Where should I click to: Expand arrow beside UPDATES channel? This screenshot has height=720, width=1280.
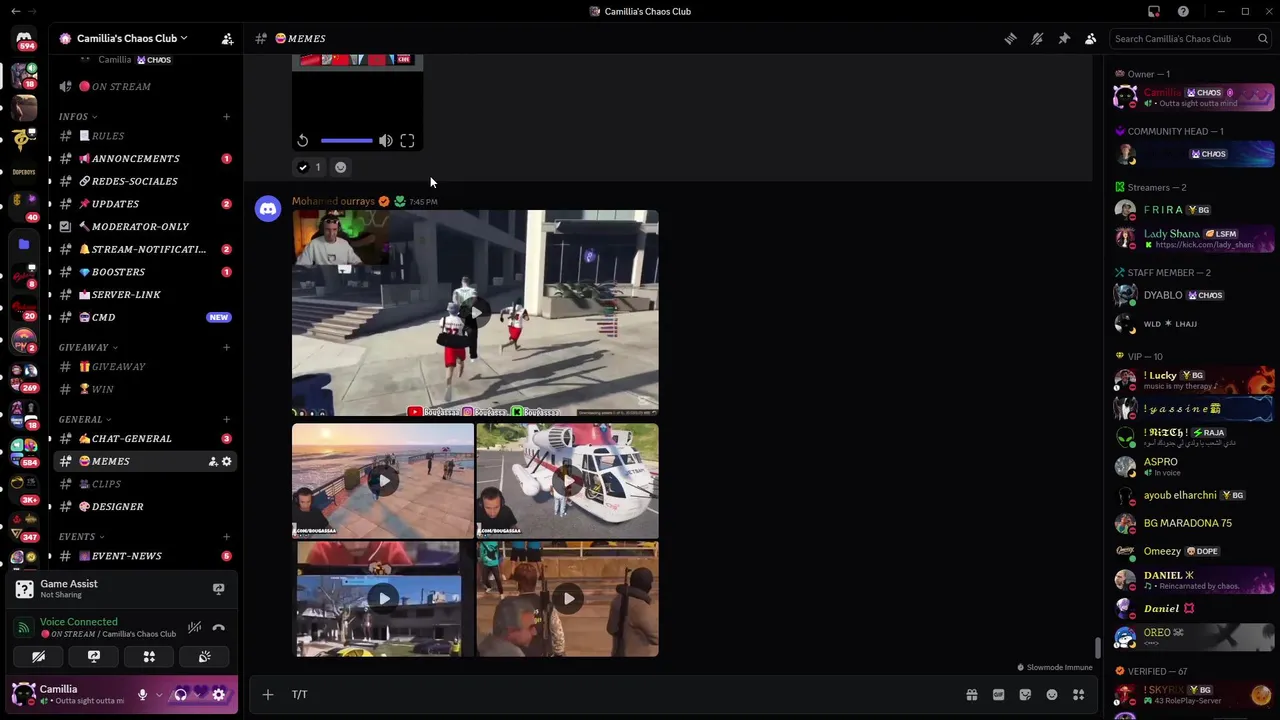point(49,204)
